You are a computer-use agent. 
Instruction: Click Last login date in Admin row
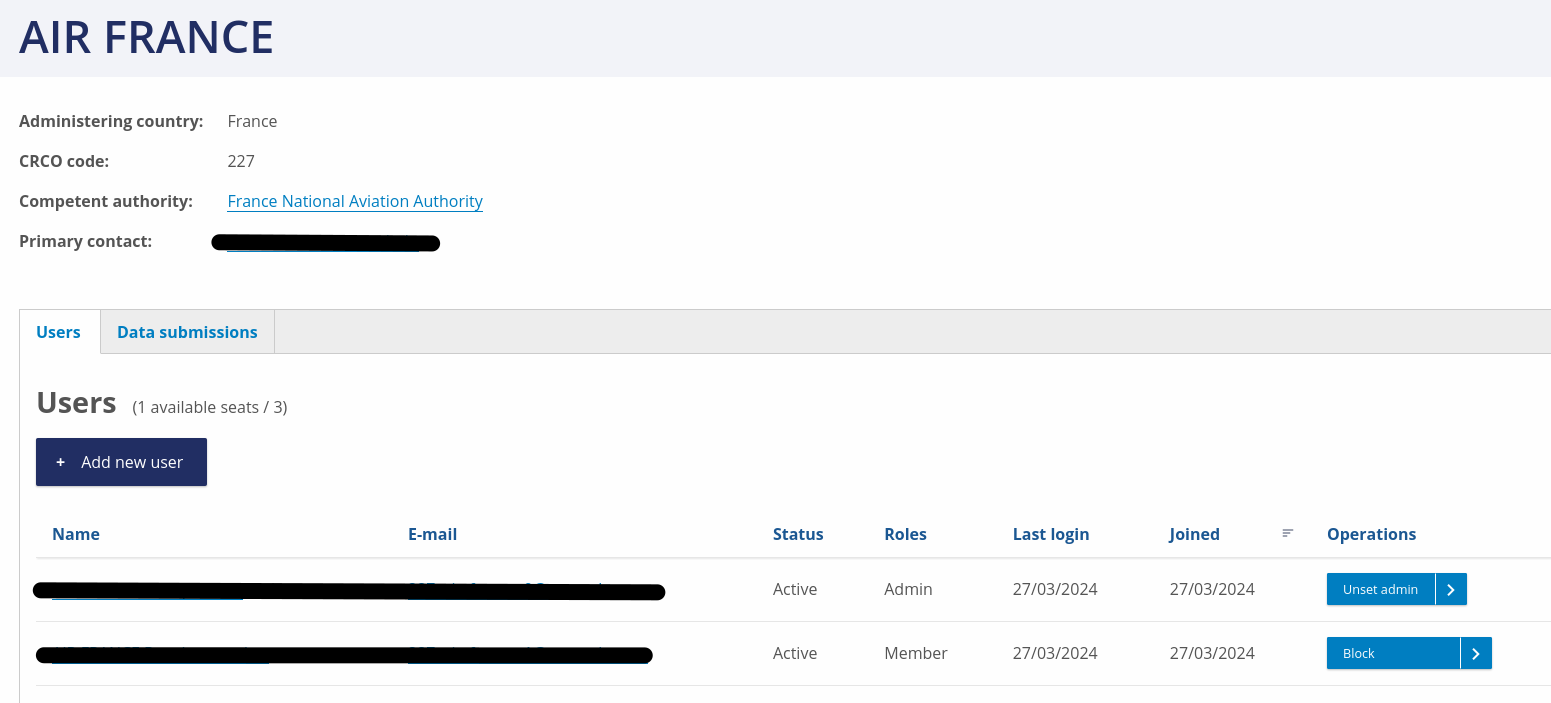coord(1055,589)
